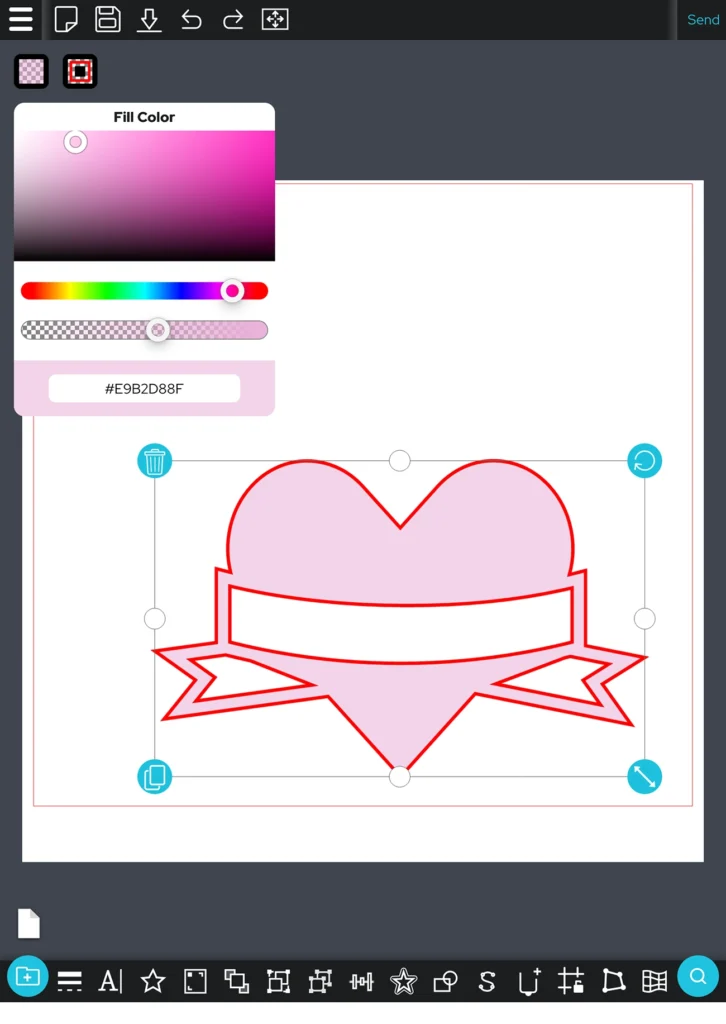The width and height of the screenshot is (726, 1024).
Task: Click the scale handle on selection
Action: click(644, 777)
